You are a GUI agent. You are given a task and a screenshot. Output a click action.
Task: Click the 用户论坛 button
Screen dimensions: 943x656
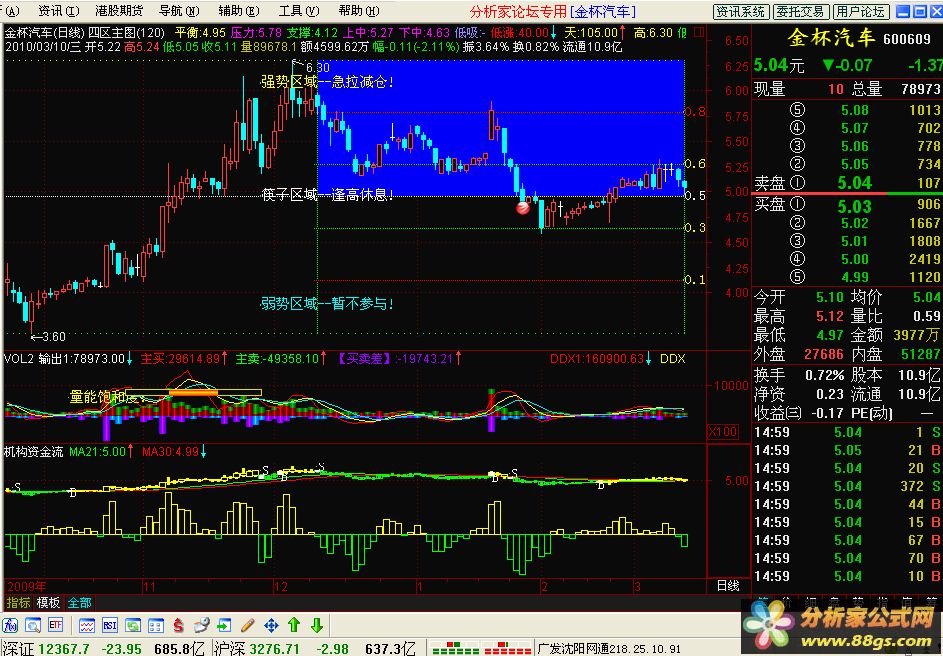(x=860, y=11)
